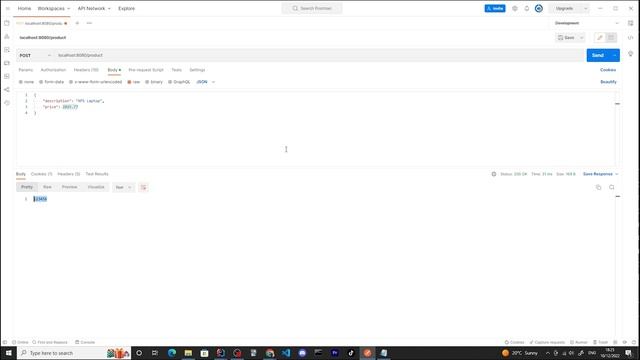Viewport: 640px width, 360px height.
Task: Click the blue Send button
Action: pyautogui.click(x=598, y=56)
